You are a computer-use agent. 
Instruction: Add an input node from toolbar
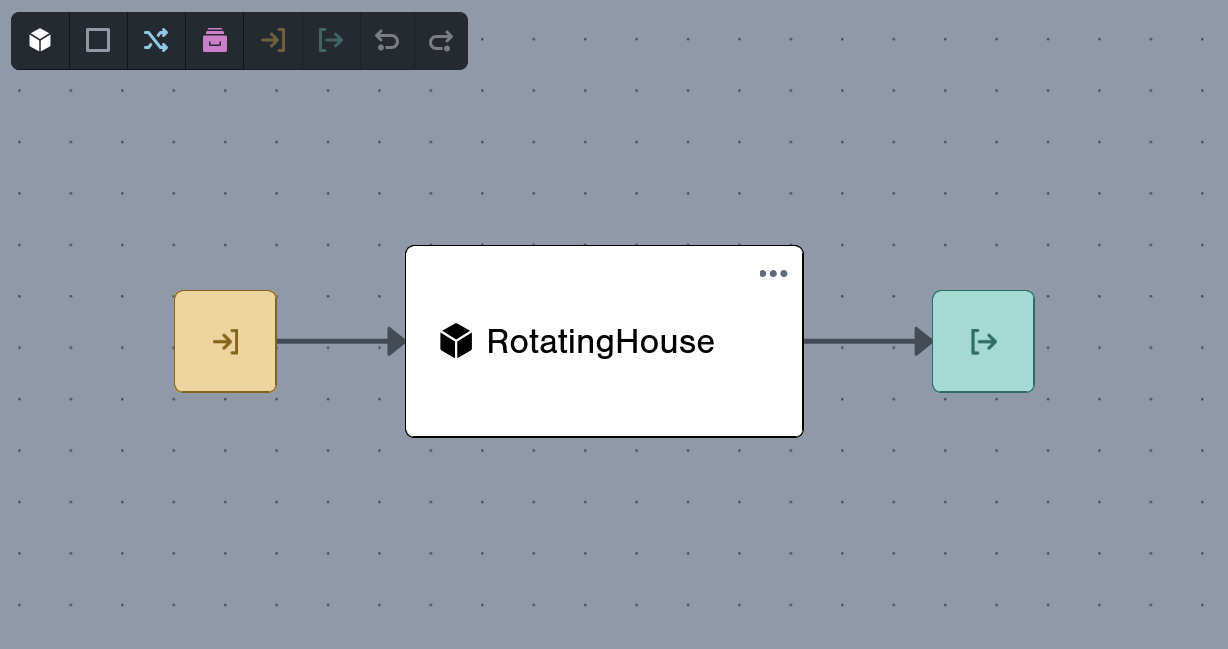(x=273, y=41)
